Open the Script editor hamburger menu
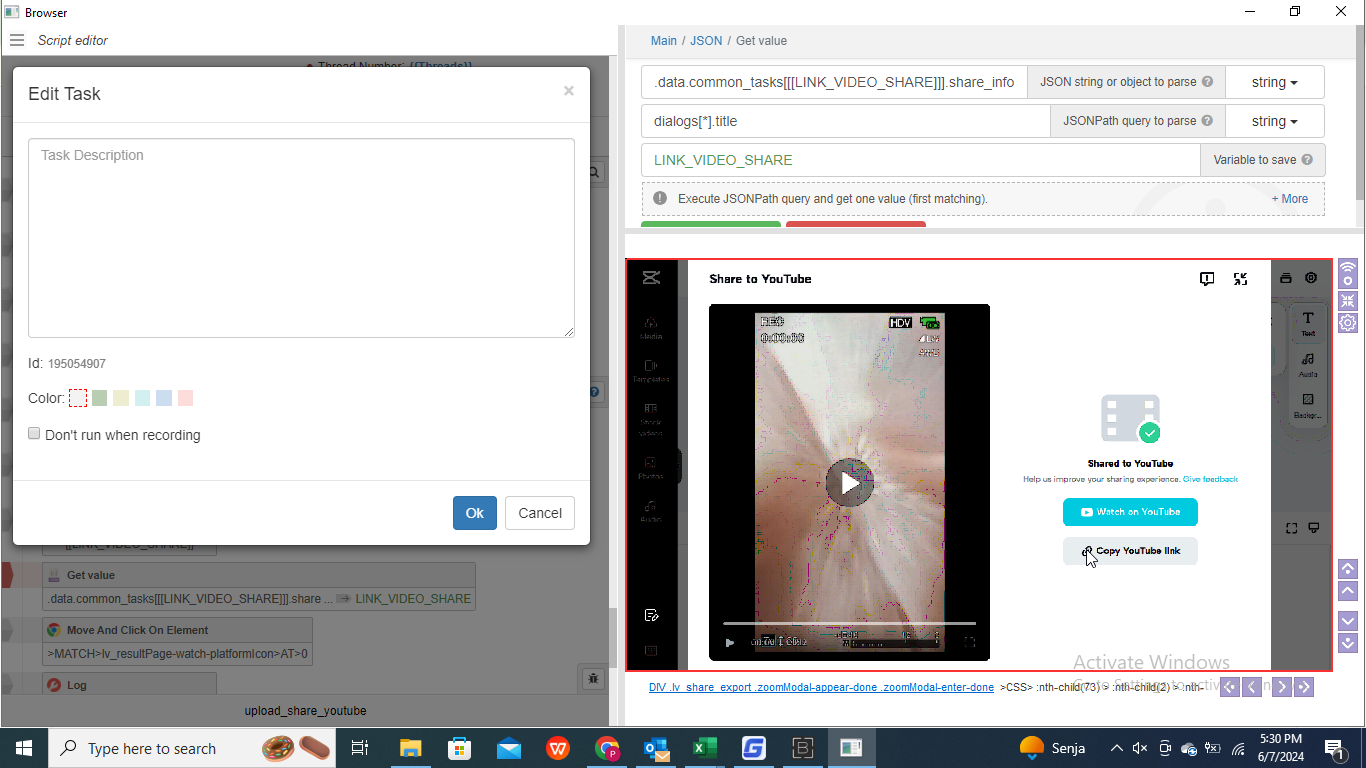This screenshot has height=768, width=1366. click(16, 41)
